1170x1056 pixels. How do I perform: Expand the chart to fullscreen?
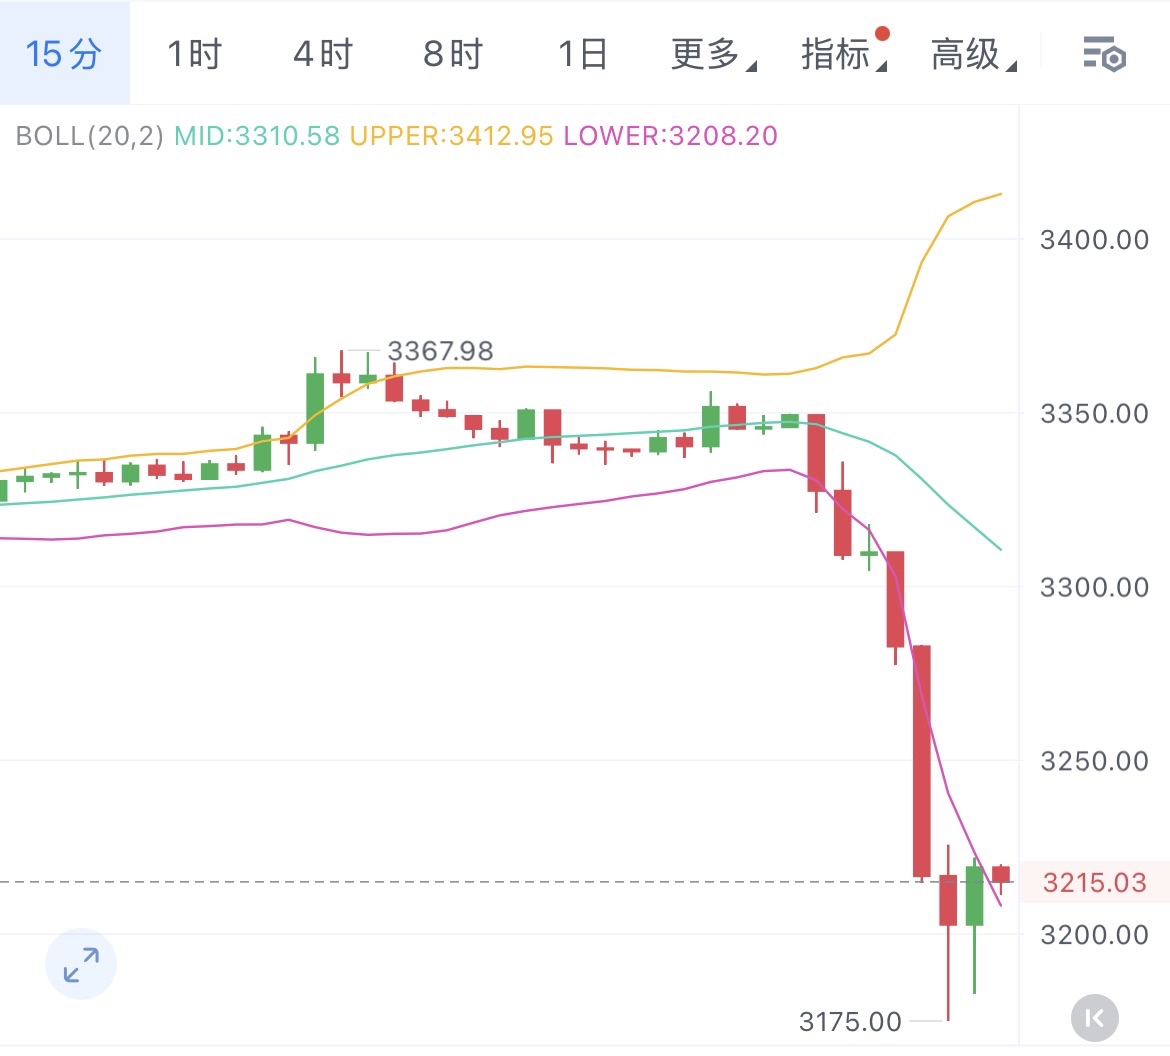(81, 965)
